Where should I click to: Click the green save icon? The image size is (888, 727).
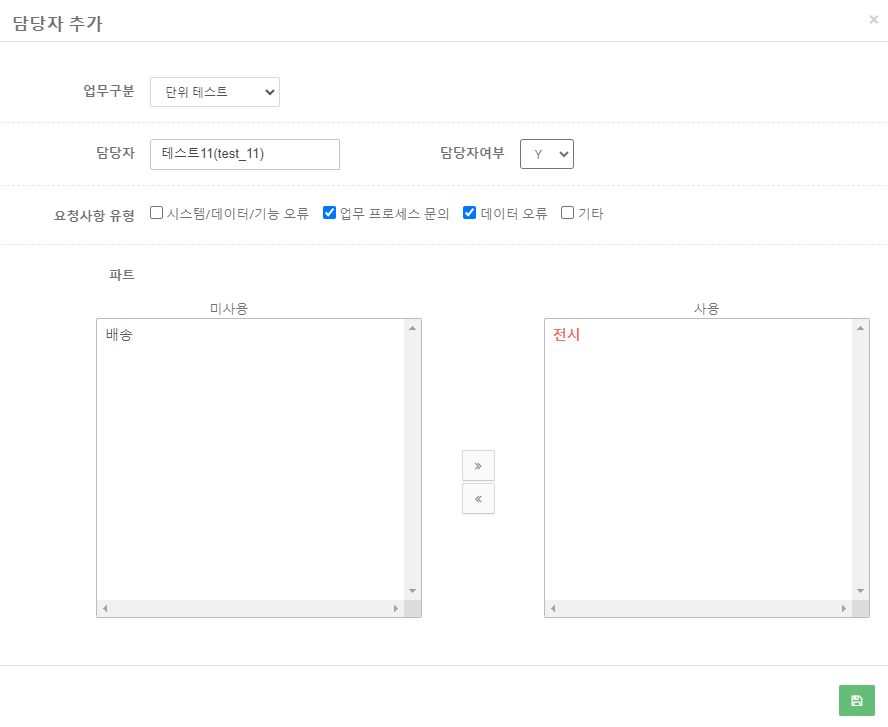click(x=856, y=701)
